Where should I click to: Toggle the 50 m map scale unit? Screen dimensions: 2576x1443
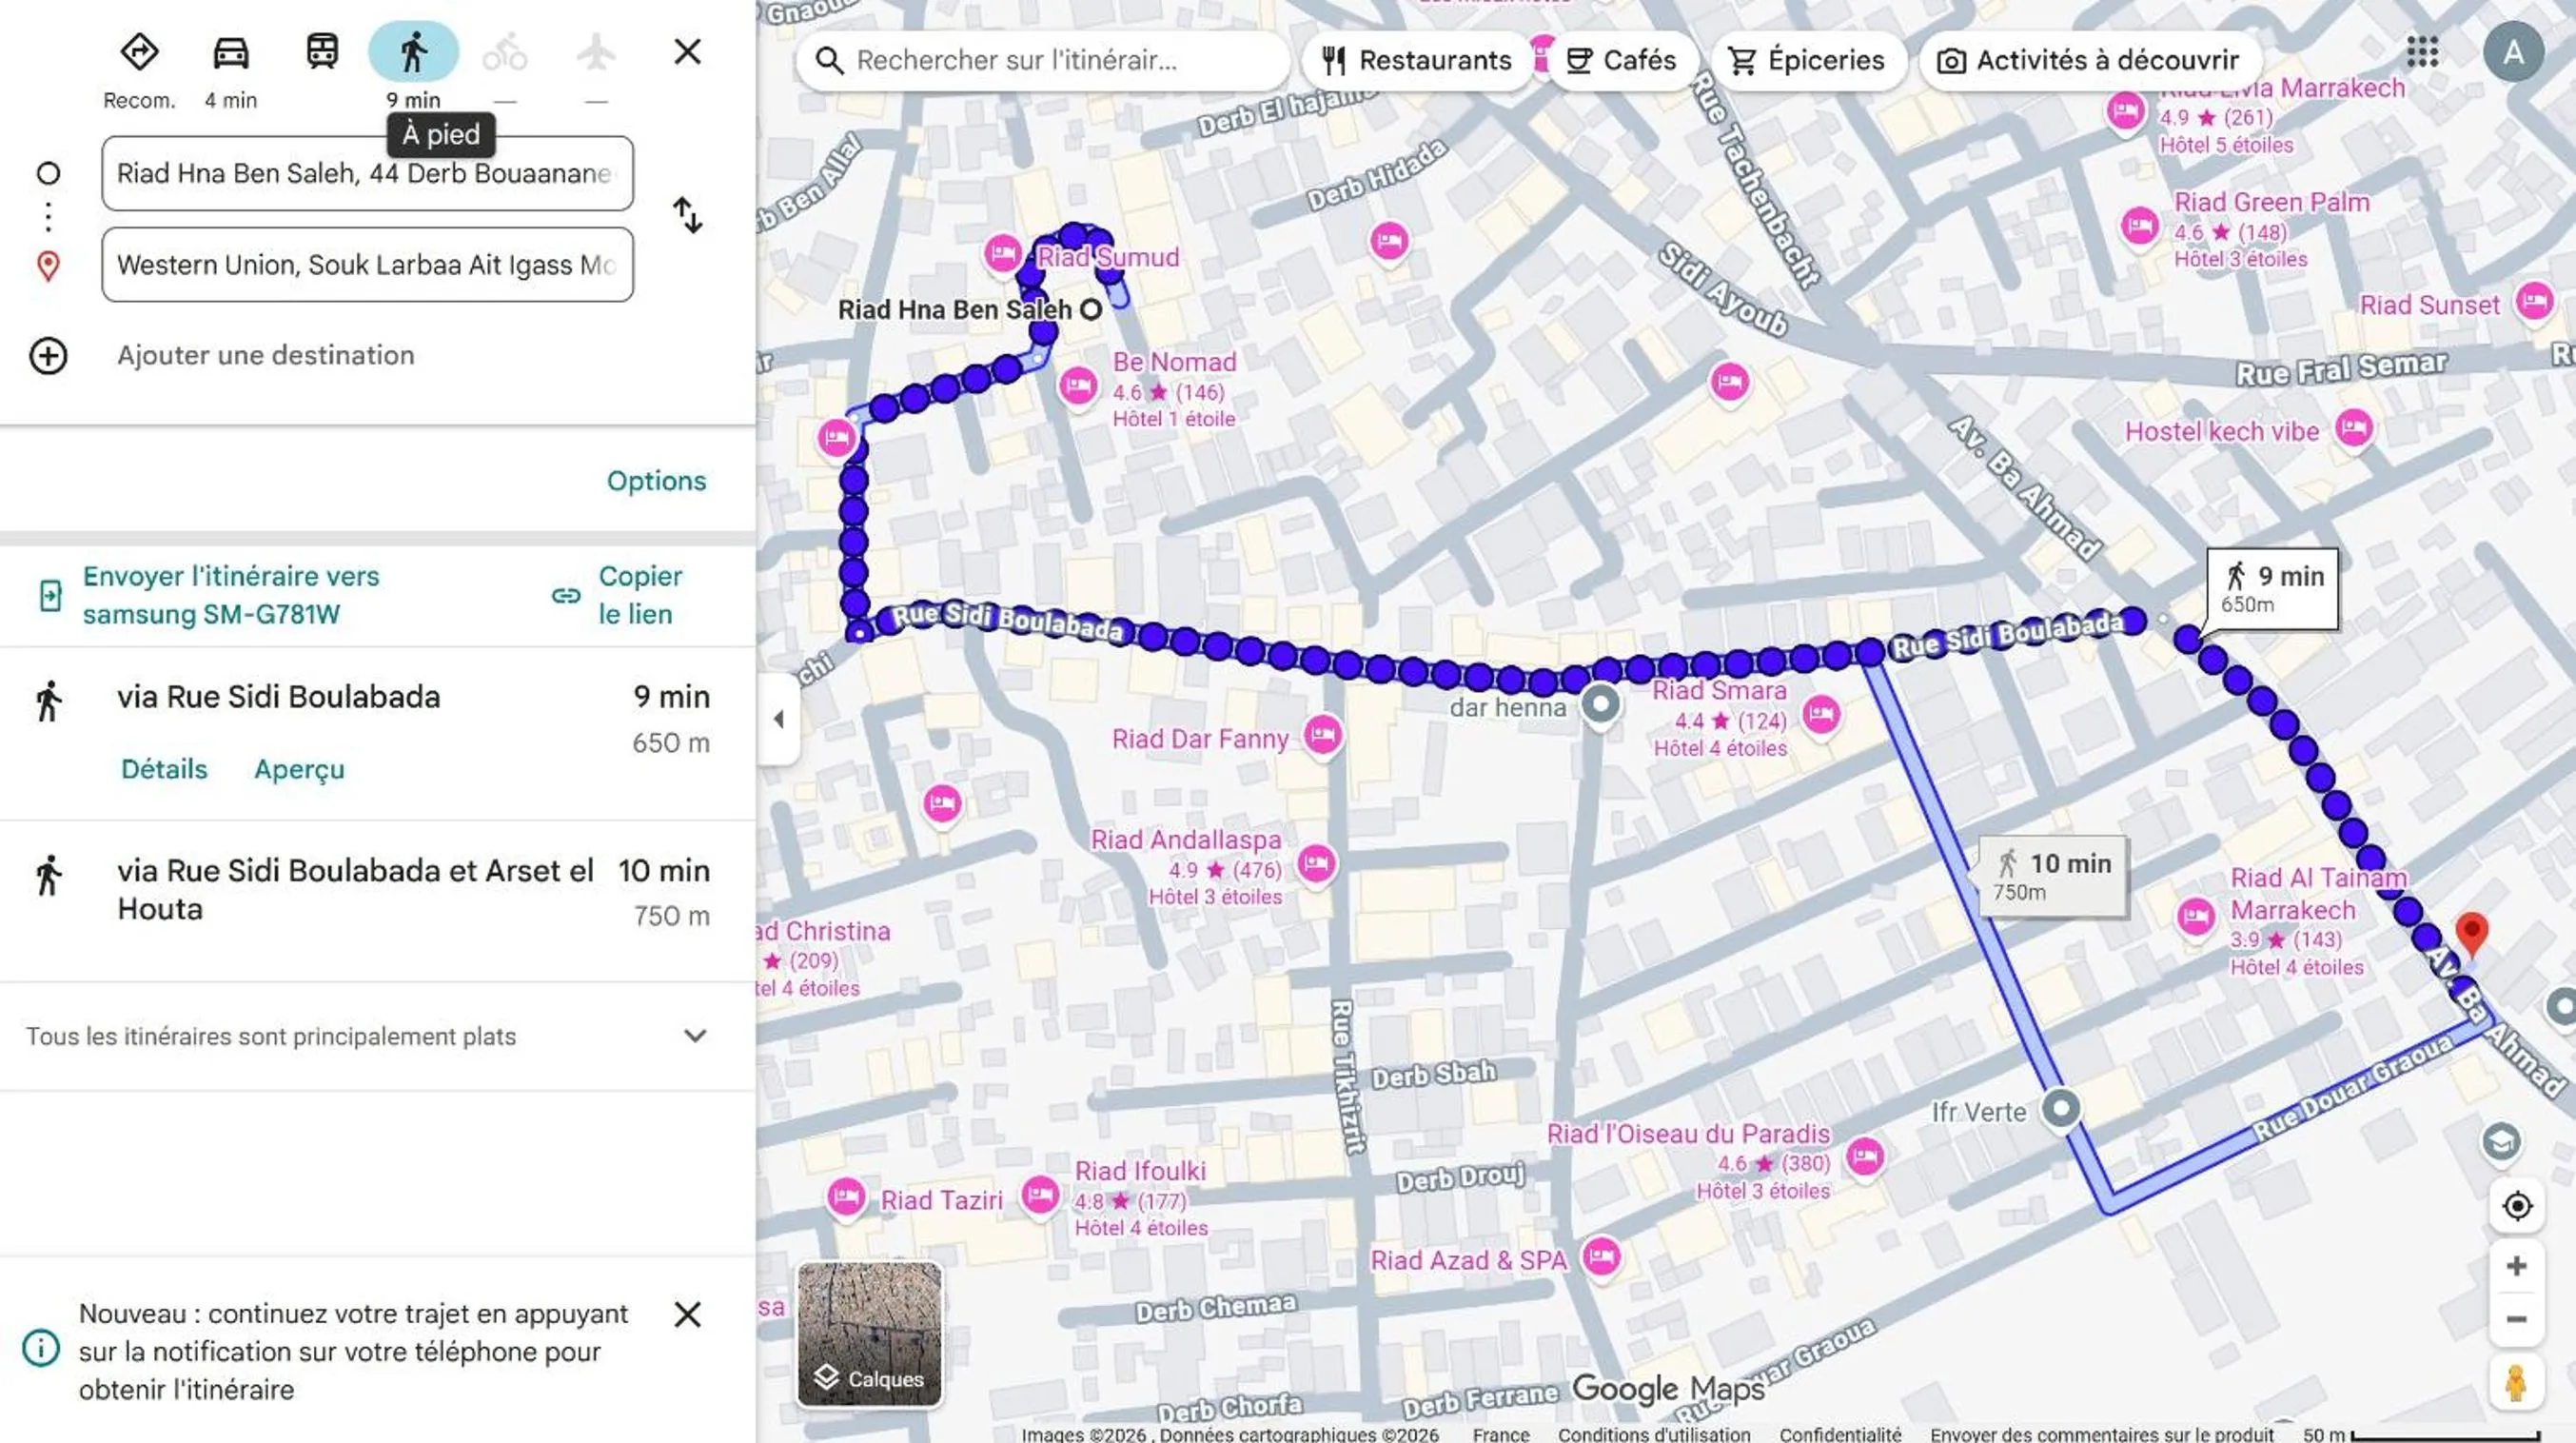click(x=2421, y=1435)
